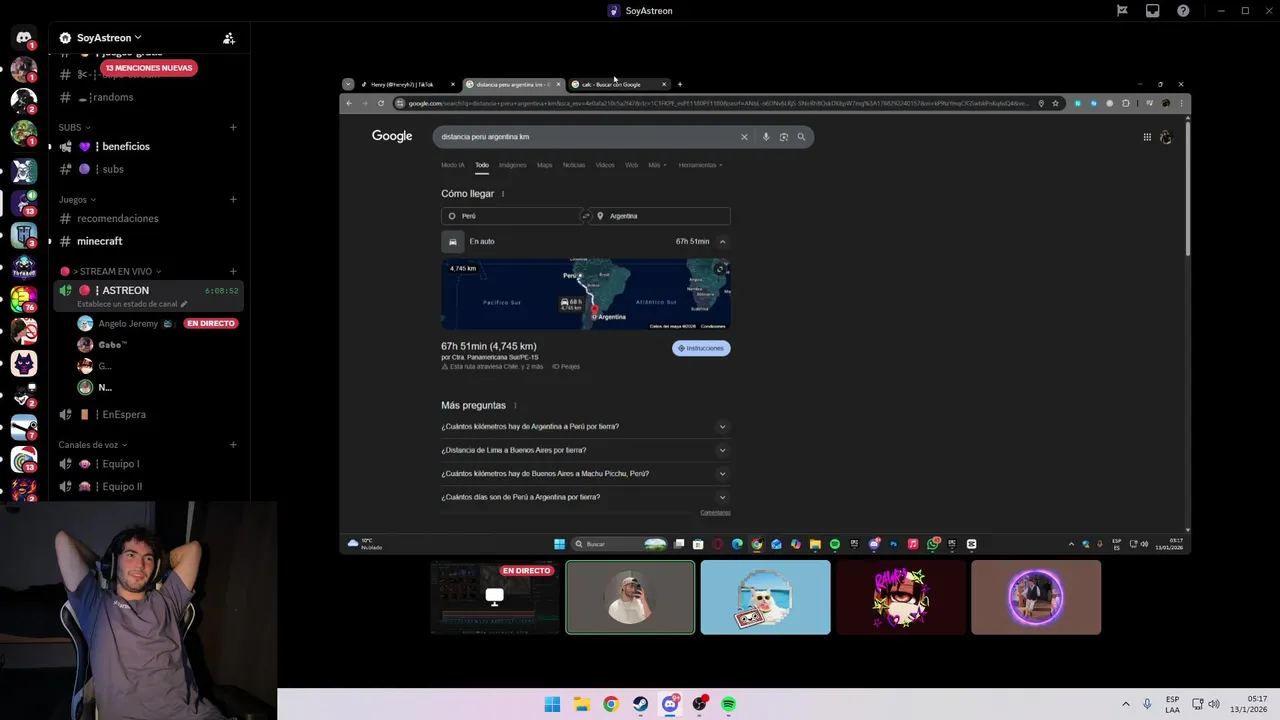
Task: Select the white cat participant tile
Action: pos(765,597)
